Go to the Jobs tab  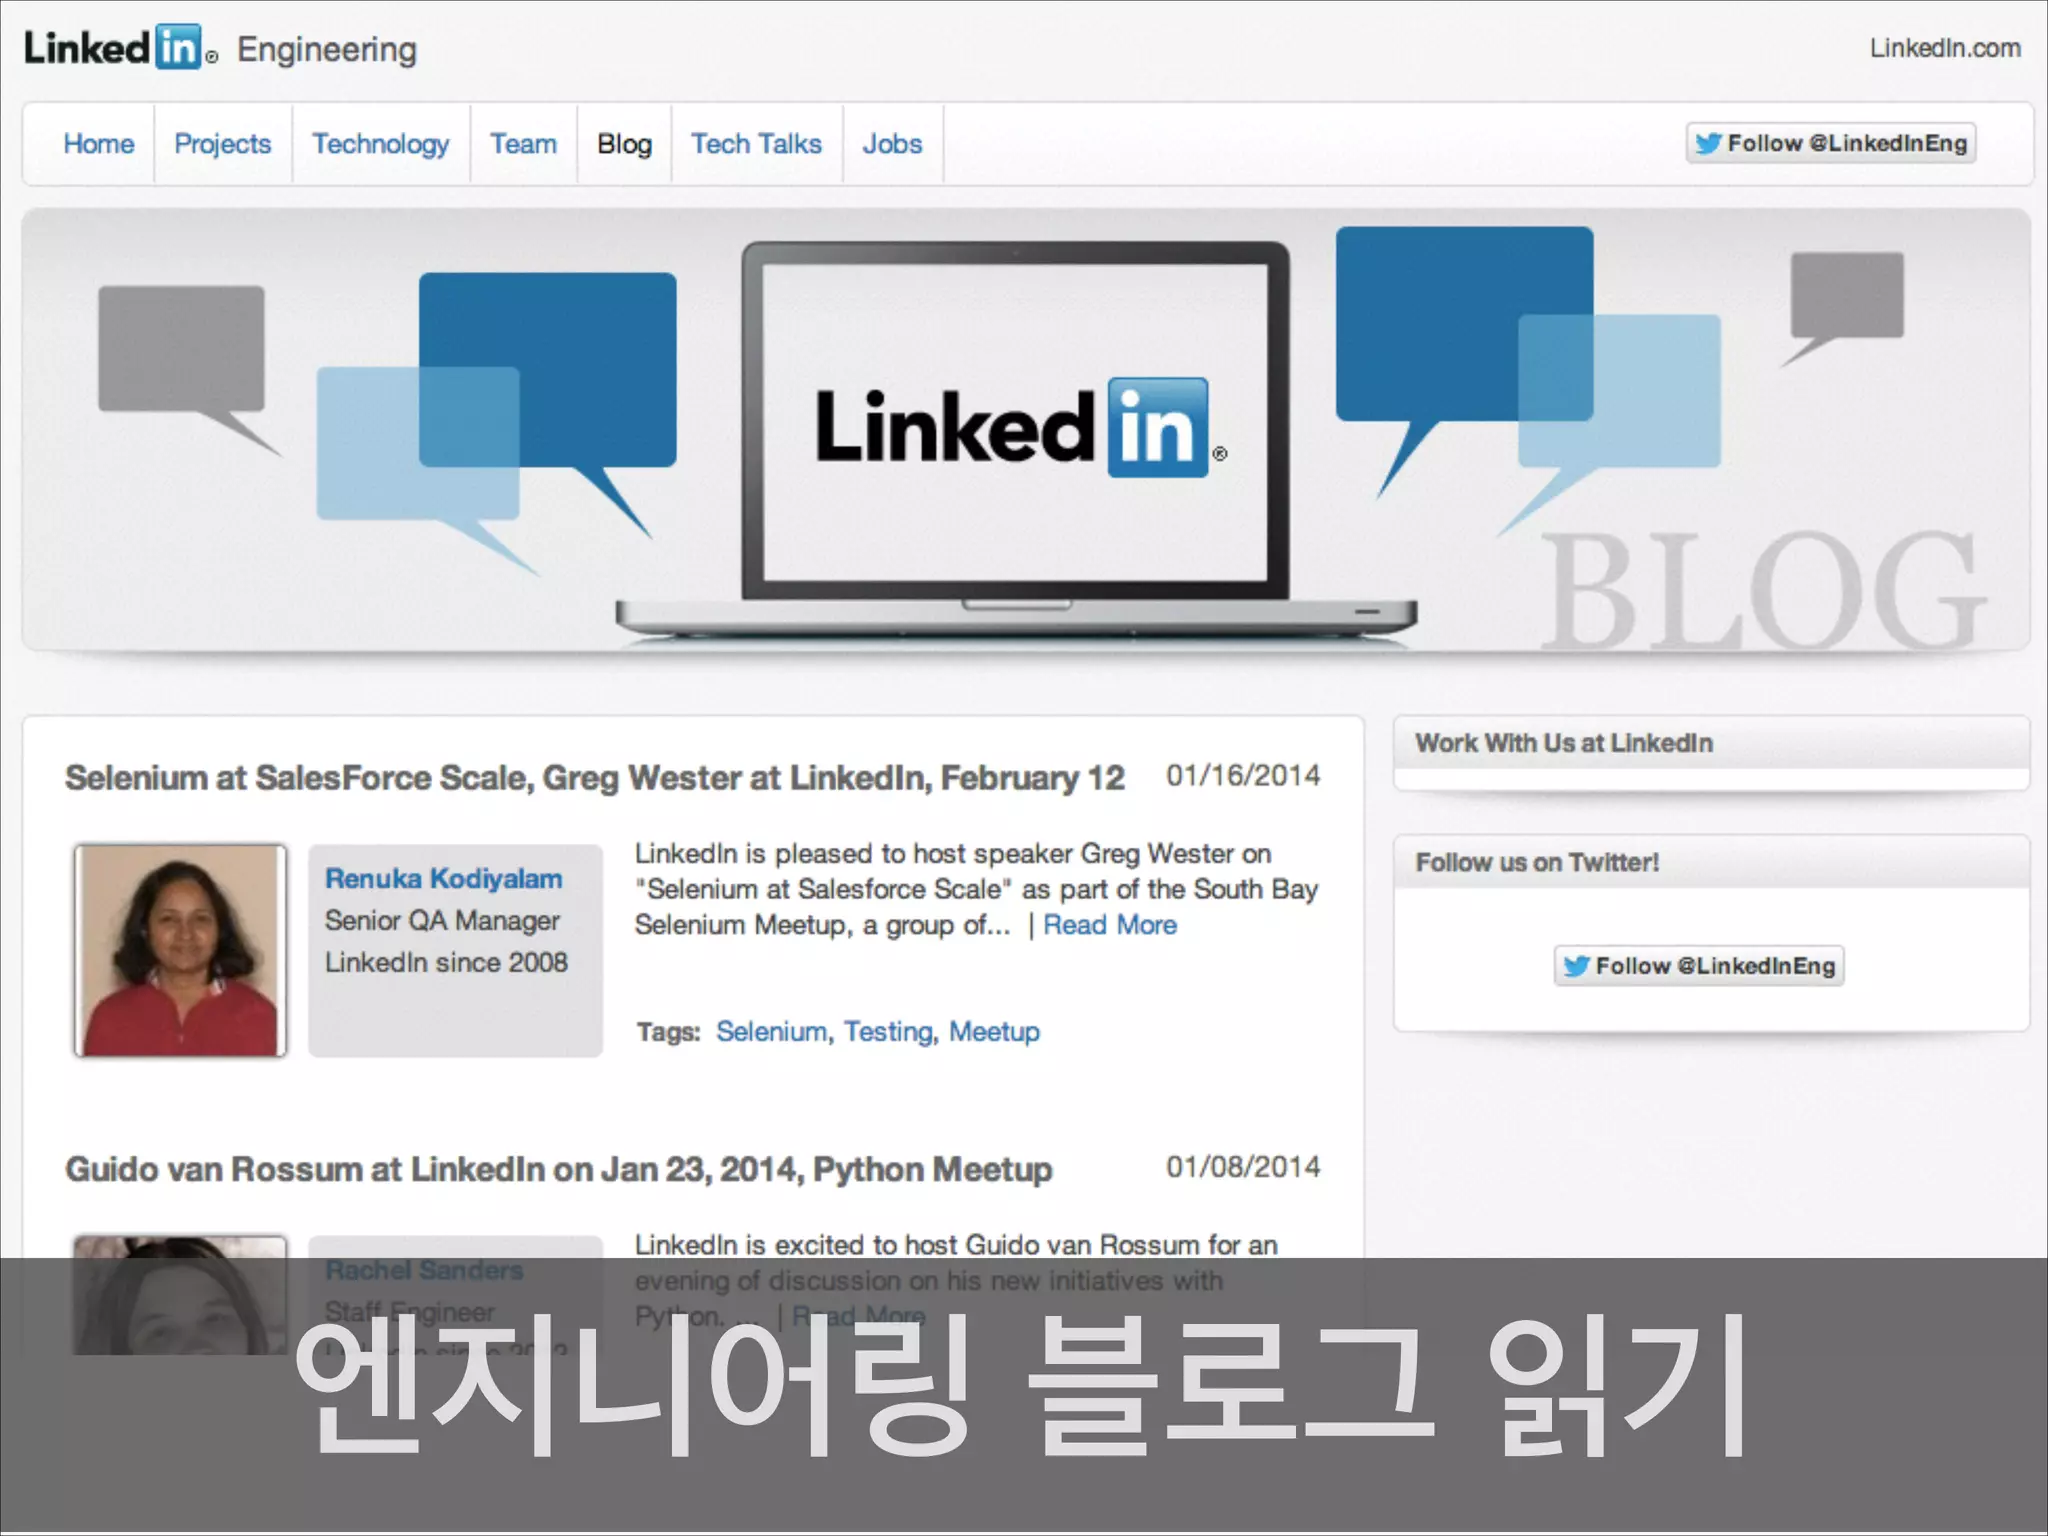[892, 144]
